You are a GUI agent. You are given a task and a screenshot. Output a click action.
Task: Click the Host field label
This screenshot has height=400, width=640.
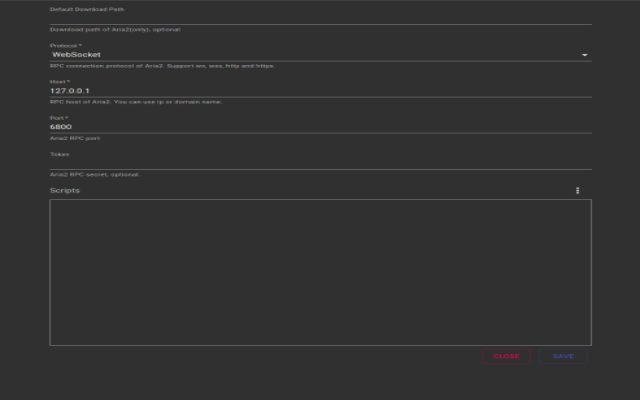(60, 82)
